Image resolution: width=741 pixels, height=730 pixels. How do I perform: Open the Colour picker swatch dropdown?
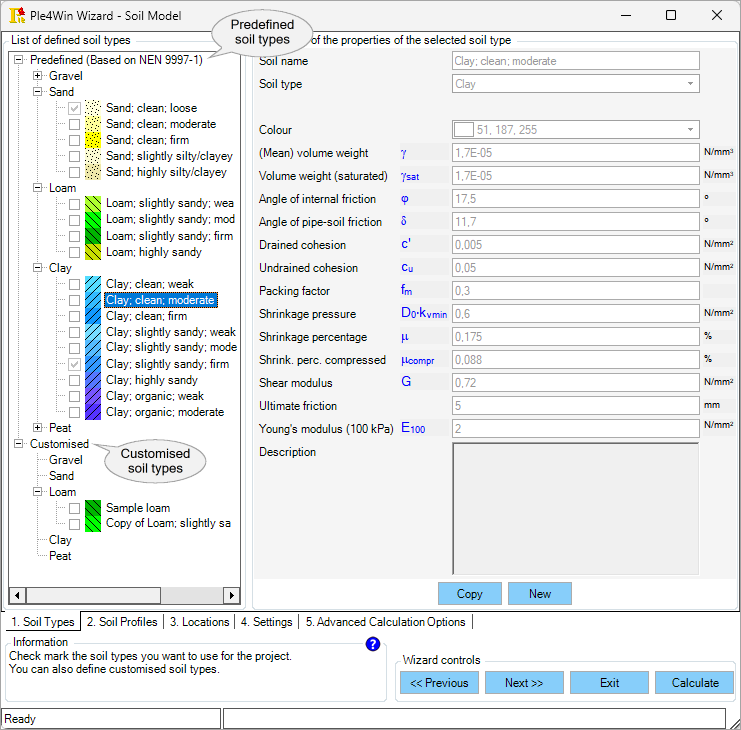pyautogui.click(x=690, y=130)
